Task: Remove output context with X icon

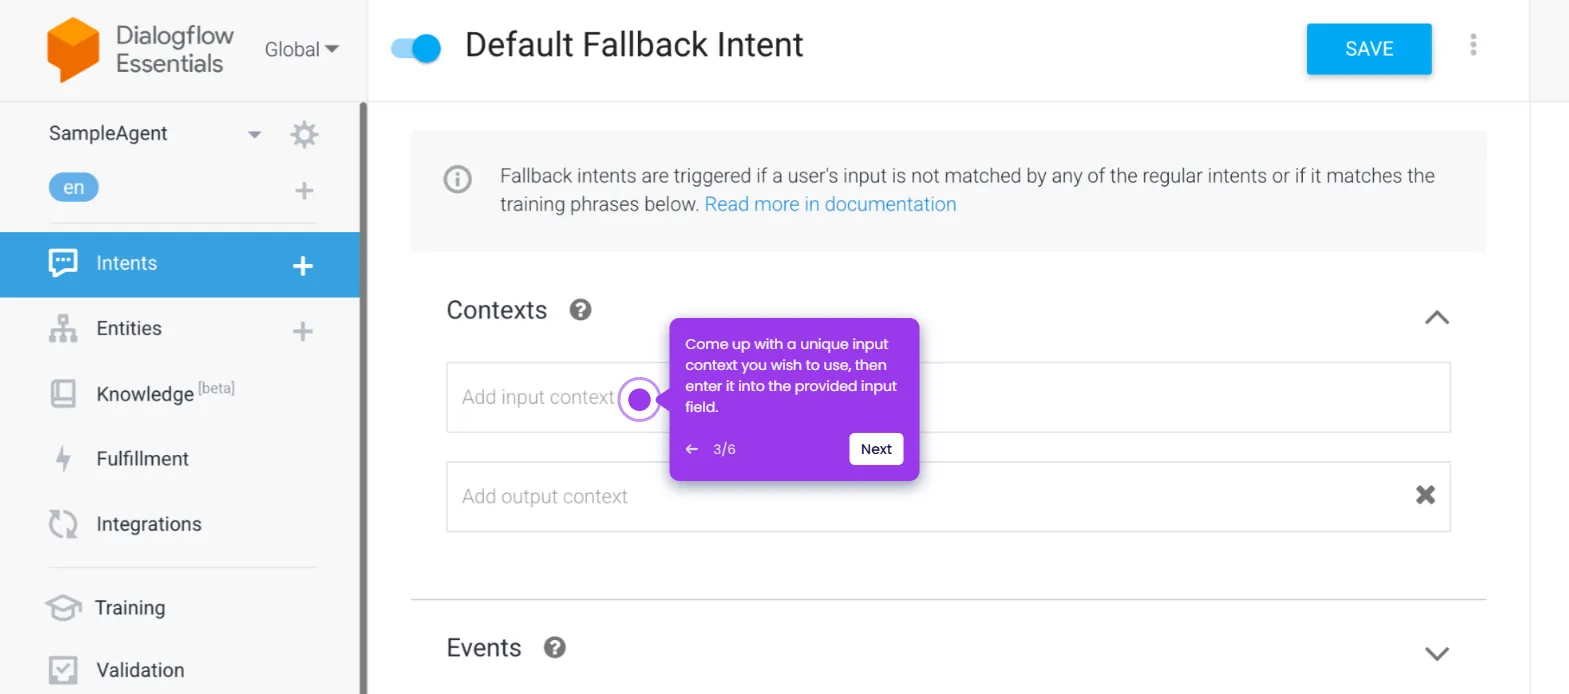Action: 1425,495
